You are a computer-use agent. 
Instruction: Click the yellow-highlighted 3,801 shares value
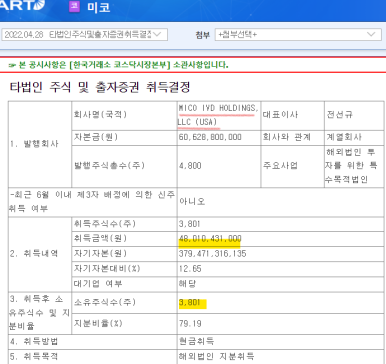(190, 303)
